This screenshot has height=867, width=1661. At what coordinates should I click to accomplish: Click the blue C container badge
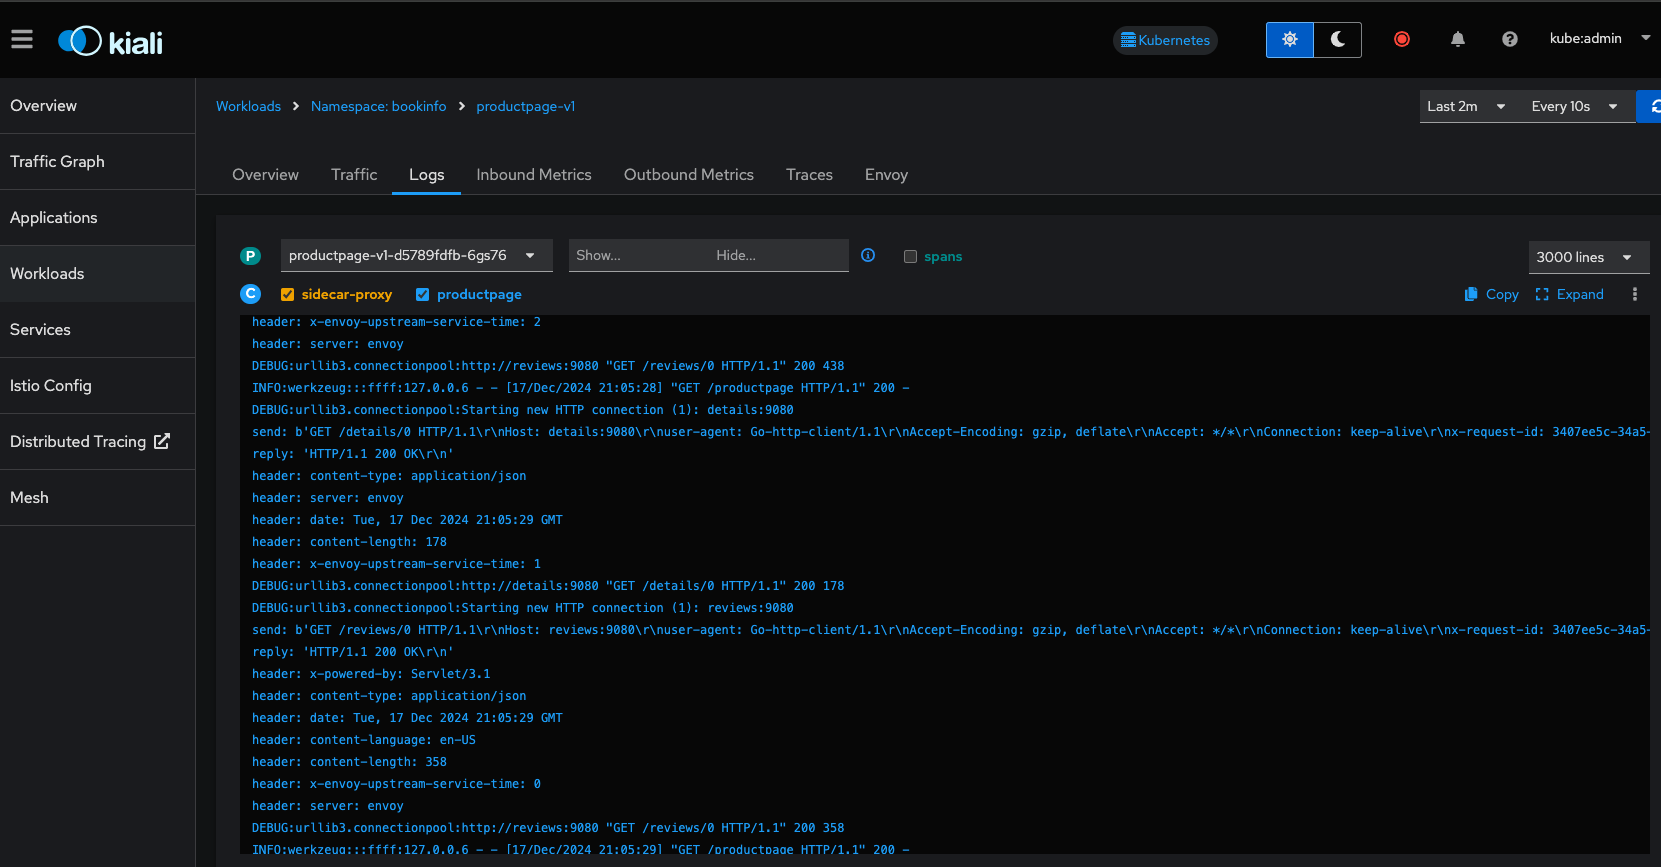click(250, 294)
